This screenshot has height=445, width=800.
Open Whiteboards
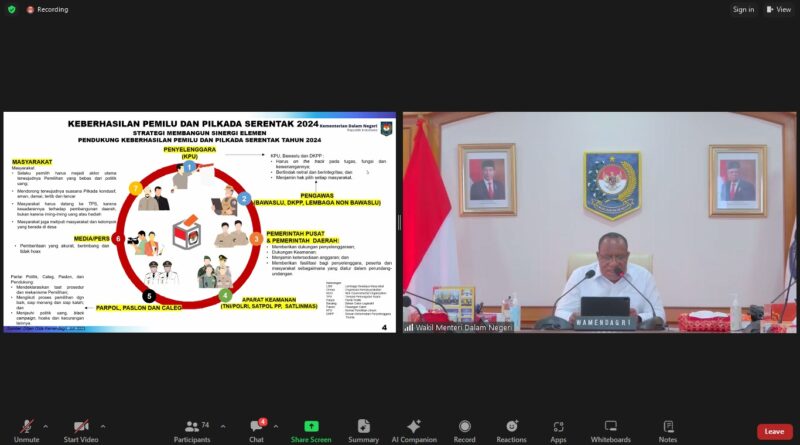[x=610, y=429]
